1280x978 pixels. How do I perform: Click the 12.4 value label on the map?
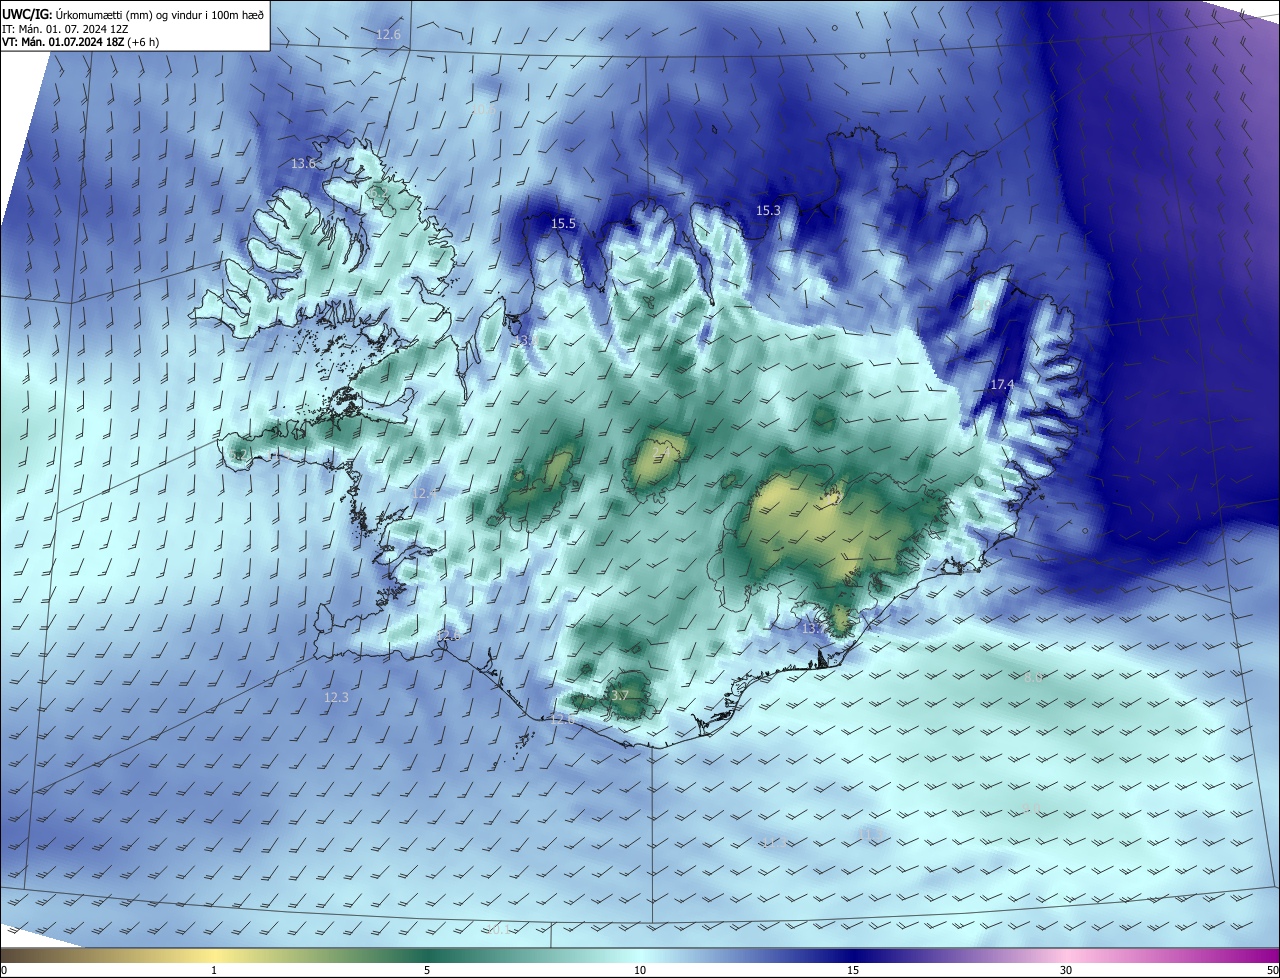(x=425, y=494)
